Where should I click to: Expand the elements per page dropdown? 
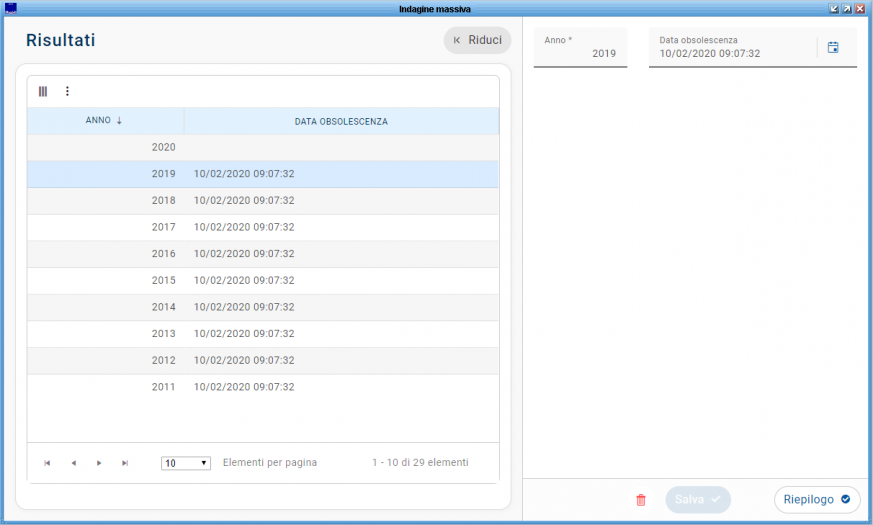click(x=186, y=463)
